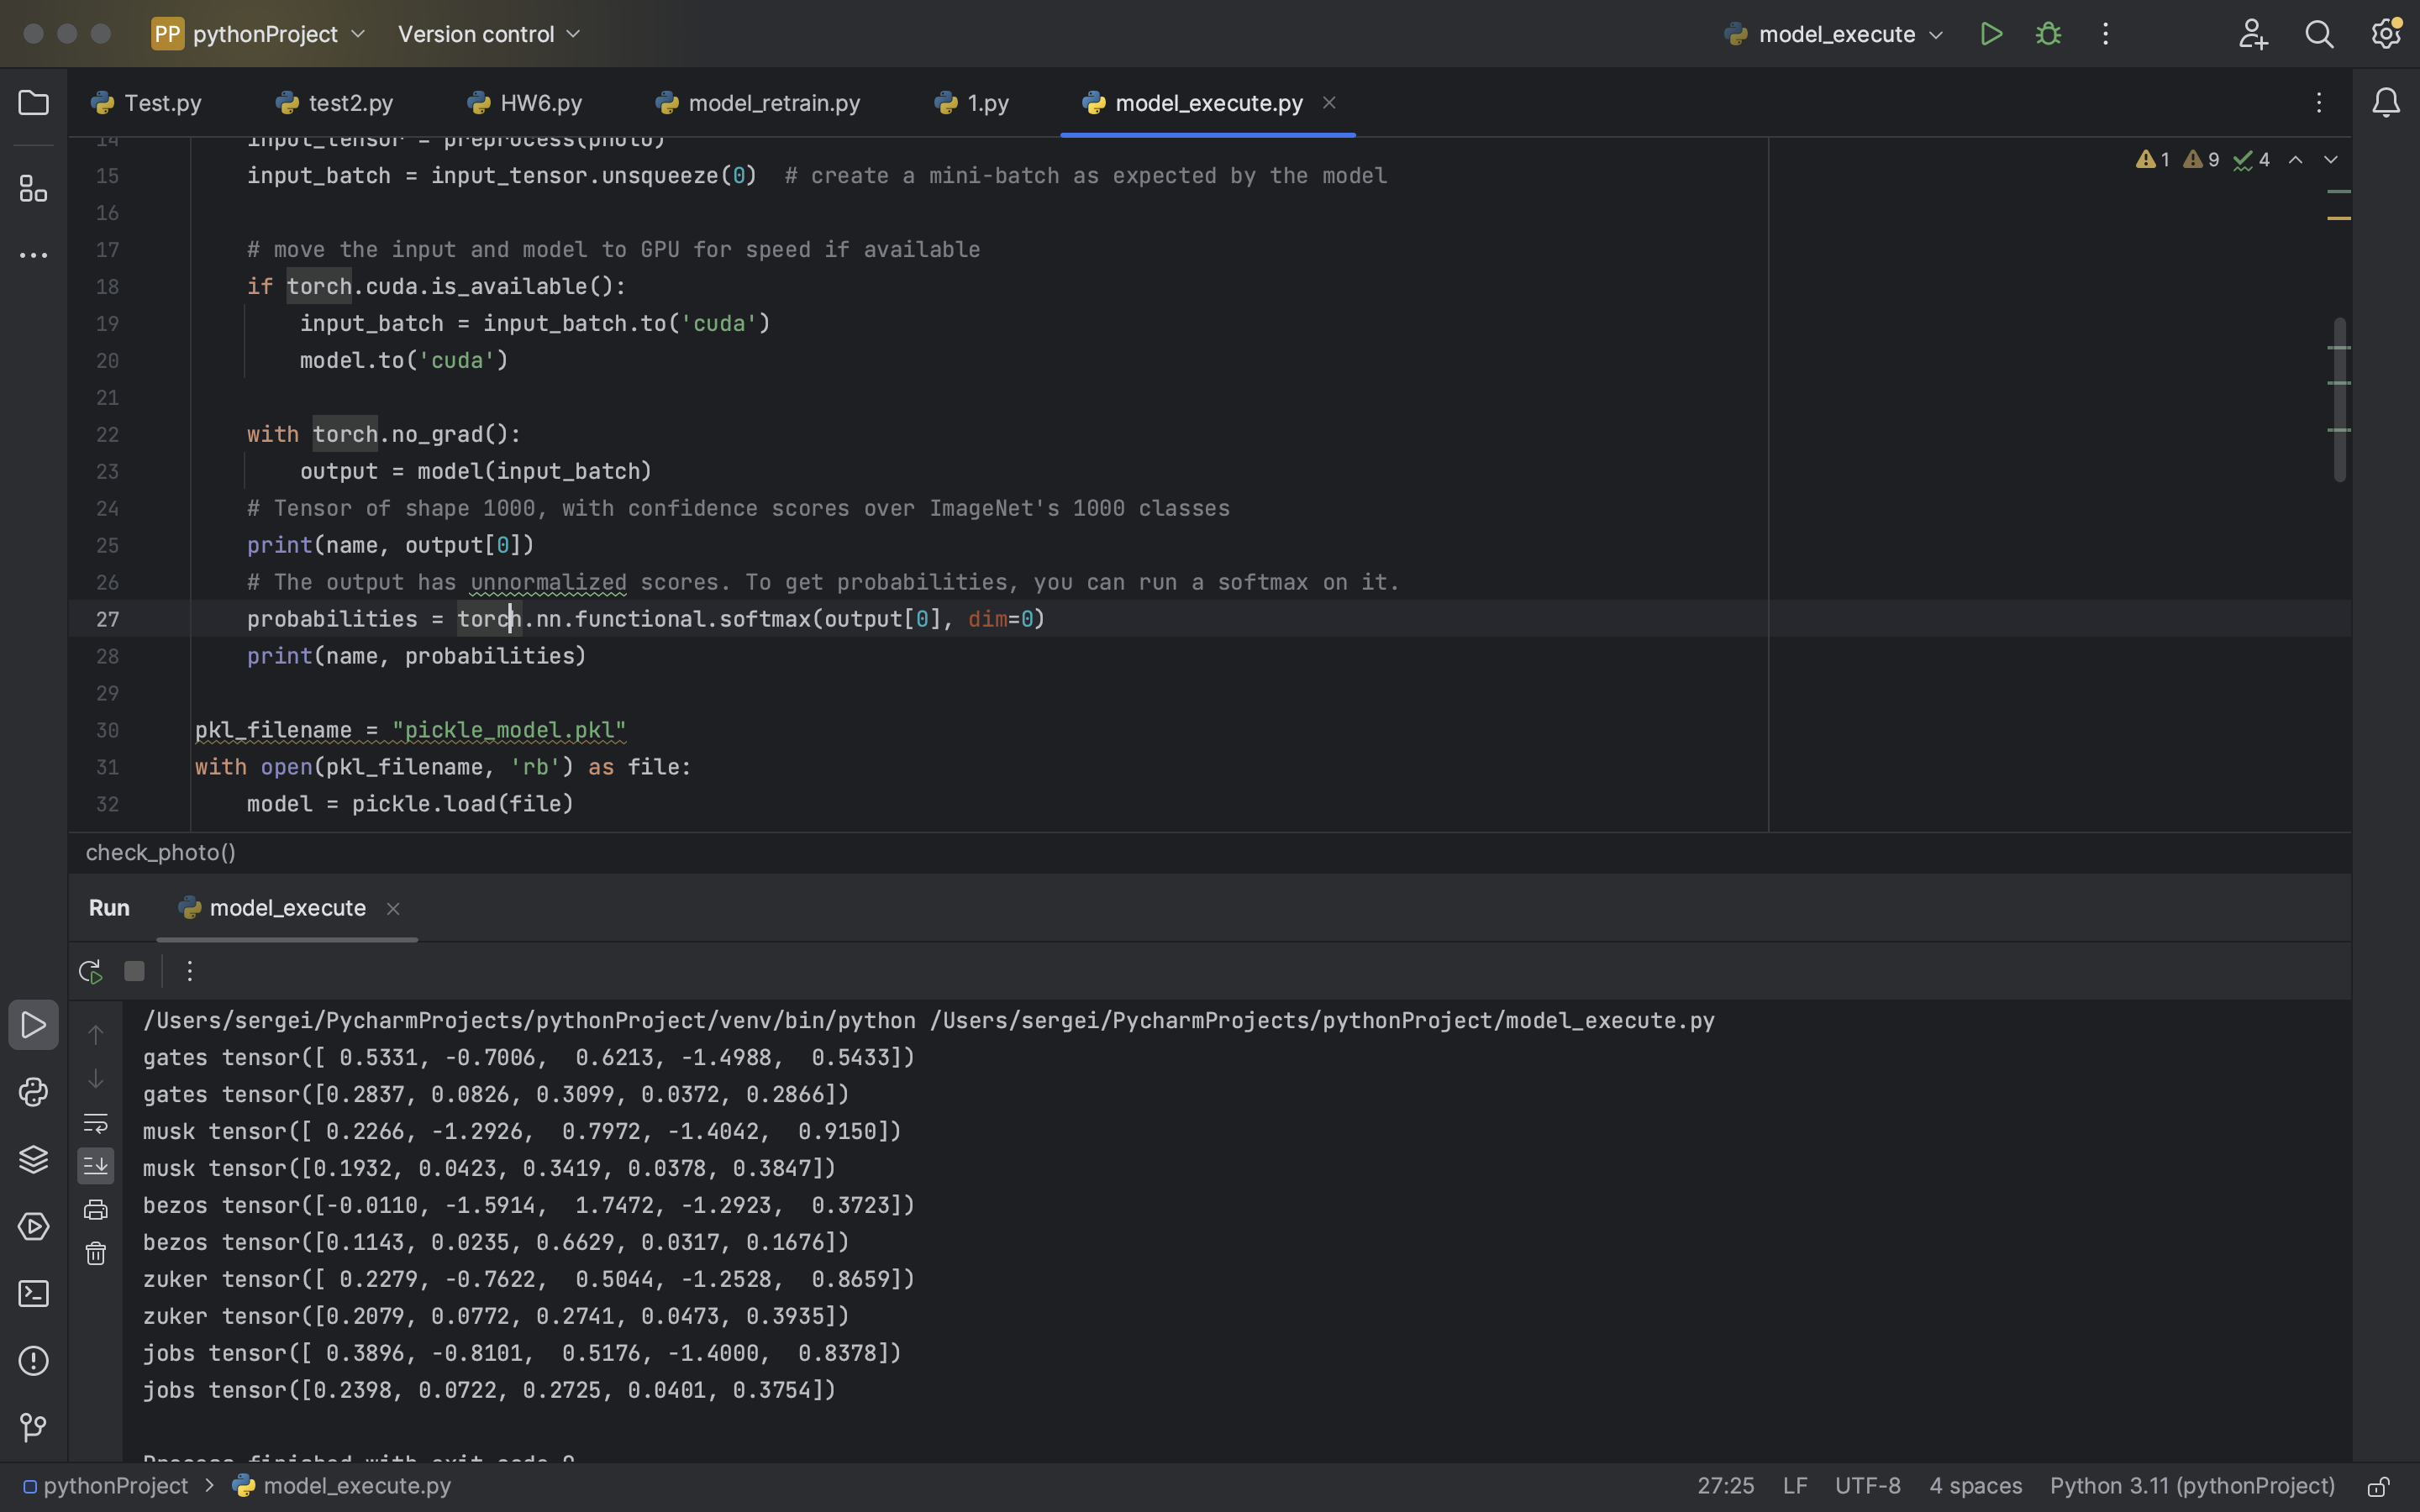
Task: Open UTF-8 encoding selector
Action: (x=1867, y=1486)
